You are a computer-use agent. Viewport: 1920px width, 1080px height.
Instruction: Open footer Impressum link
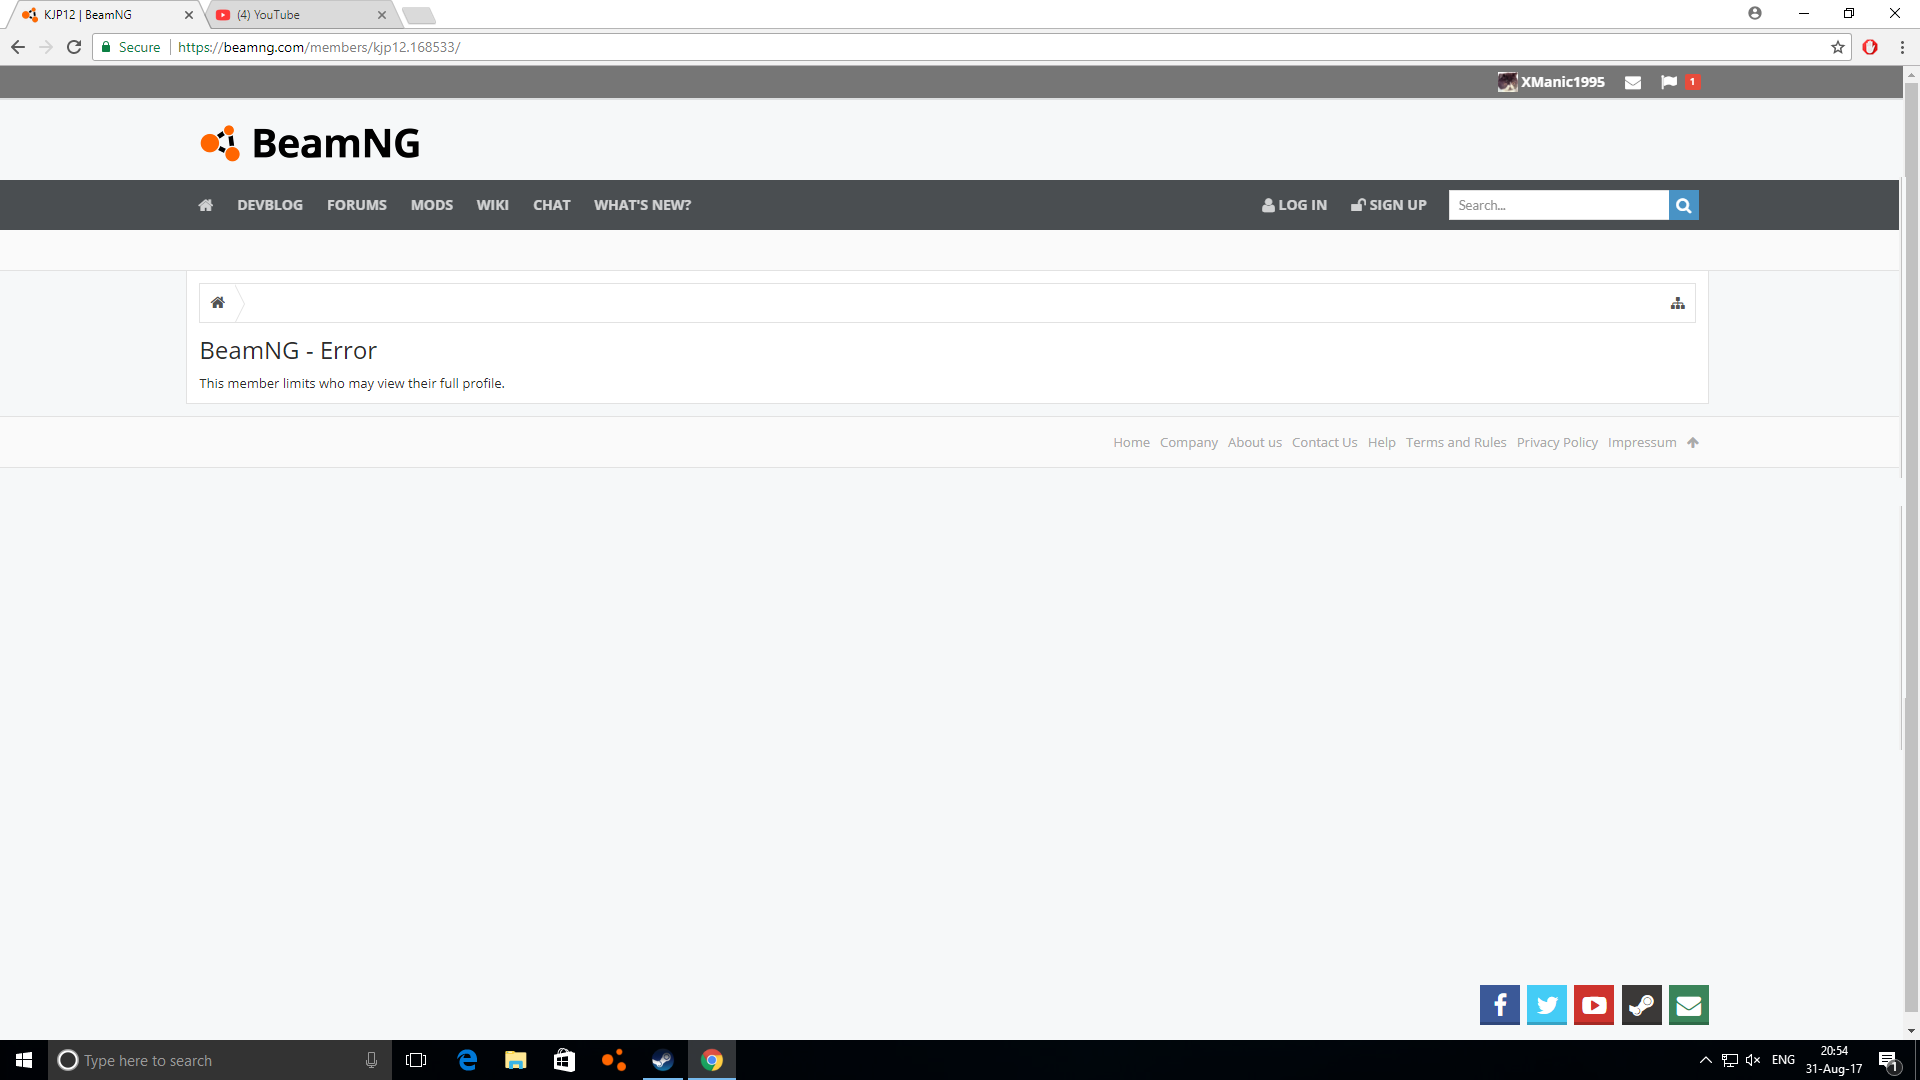pos(1642,443)
